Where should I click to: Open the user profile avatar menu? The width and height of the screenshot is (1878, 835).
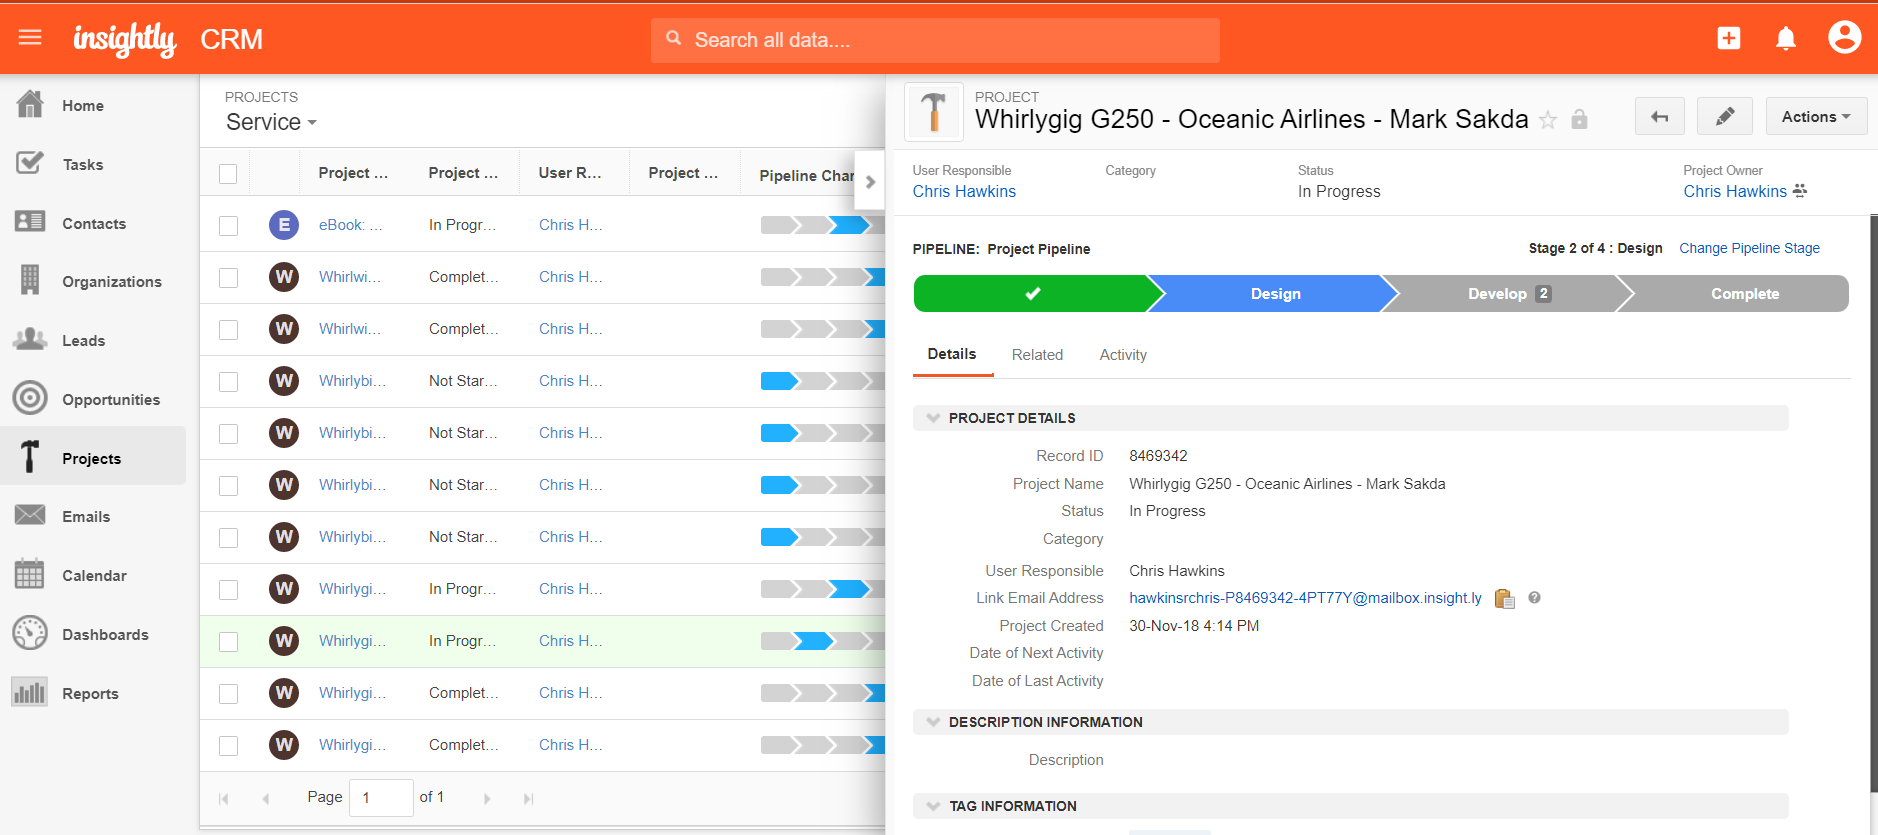[x=1844, y=38]
